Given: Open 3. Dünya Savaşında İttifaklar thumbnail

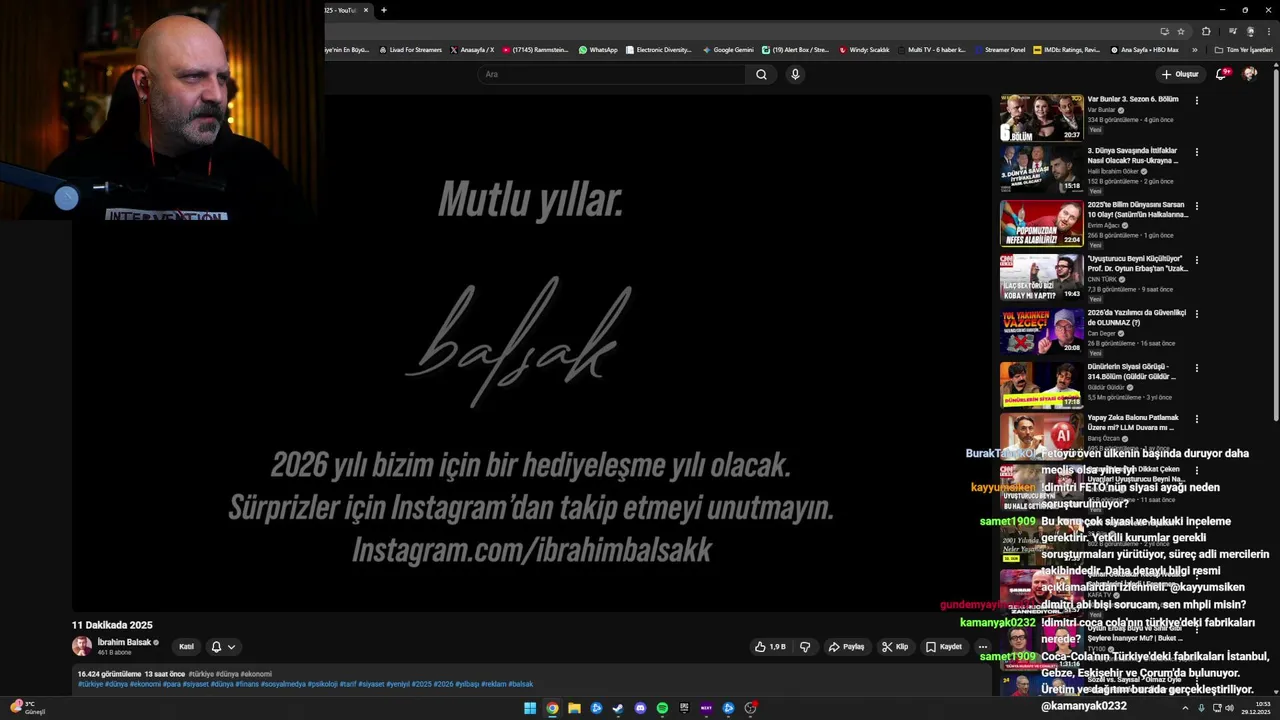Looking at the screenshot, I should pyautogui.click(x=1042, y=170).
